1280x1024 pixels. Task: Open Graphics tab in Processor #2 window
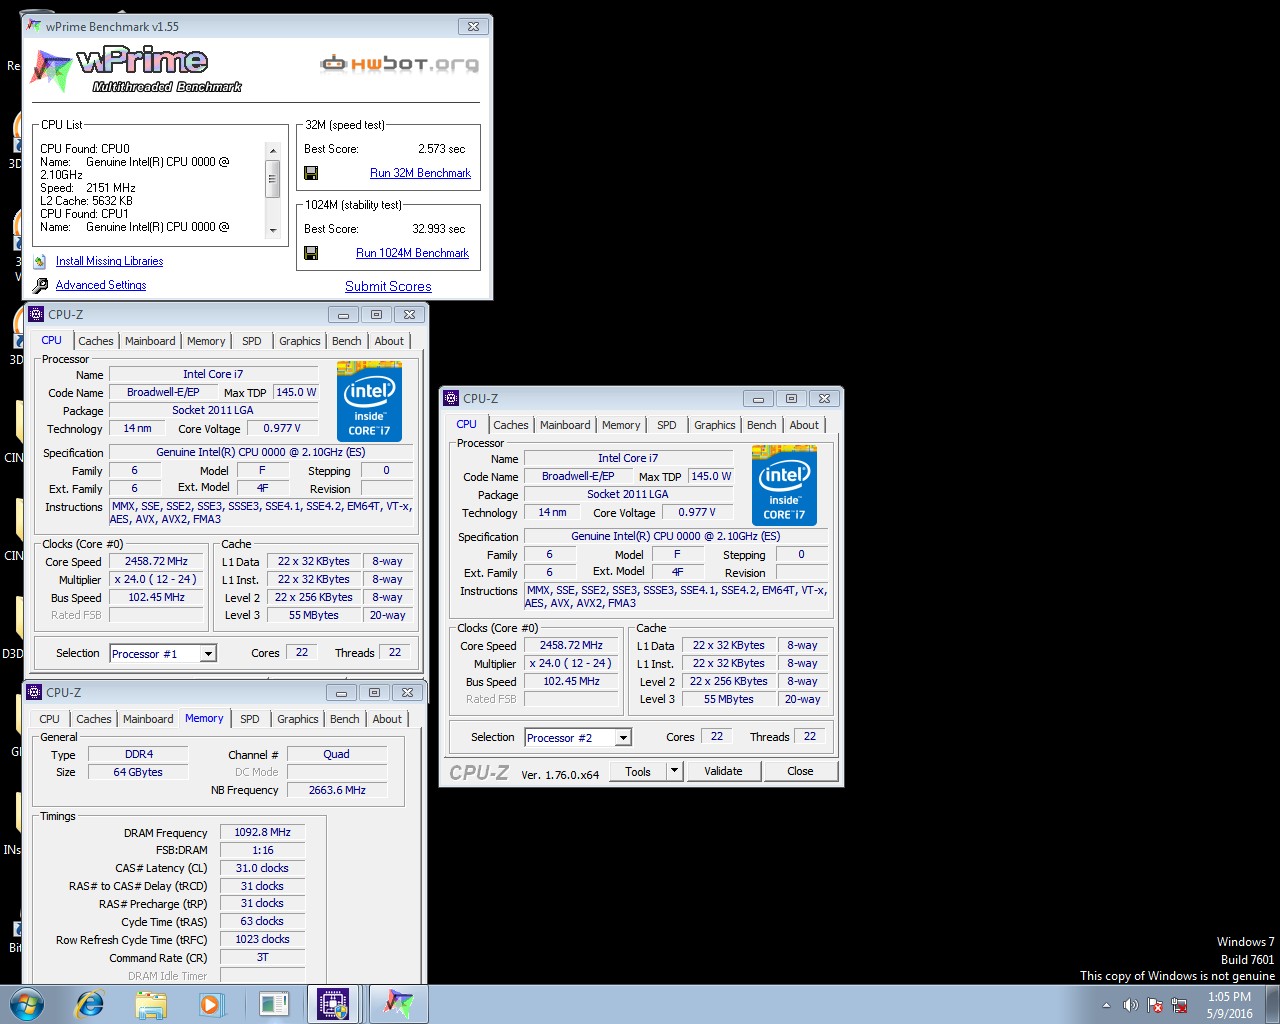pyautogui.click(x=715, y=425)
